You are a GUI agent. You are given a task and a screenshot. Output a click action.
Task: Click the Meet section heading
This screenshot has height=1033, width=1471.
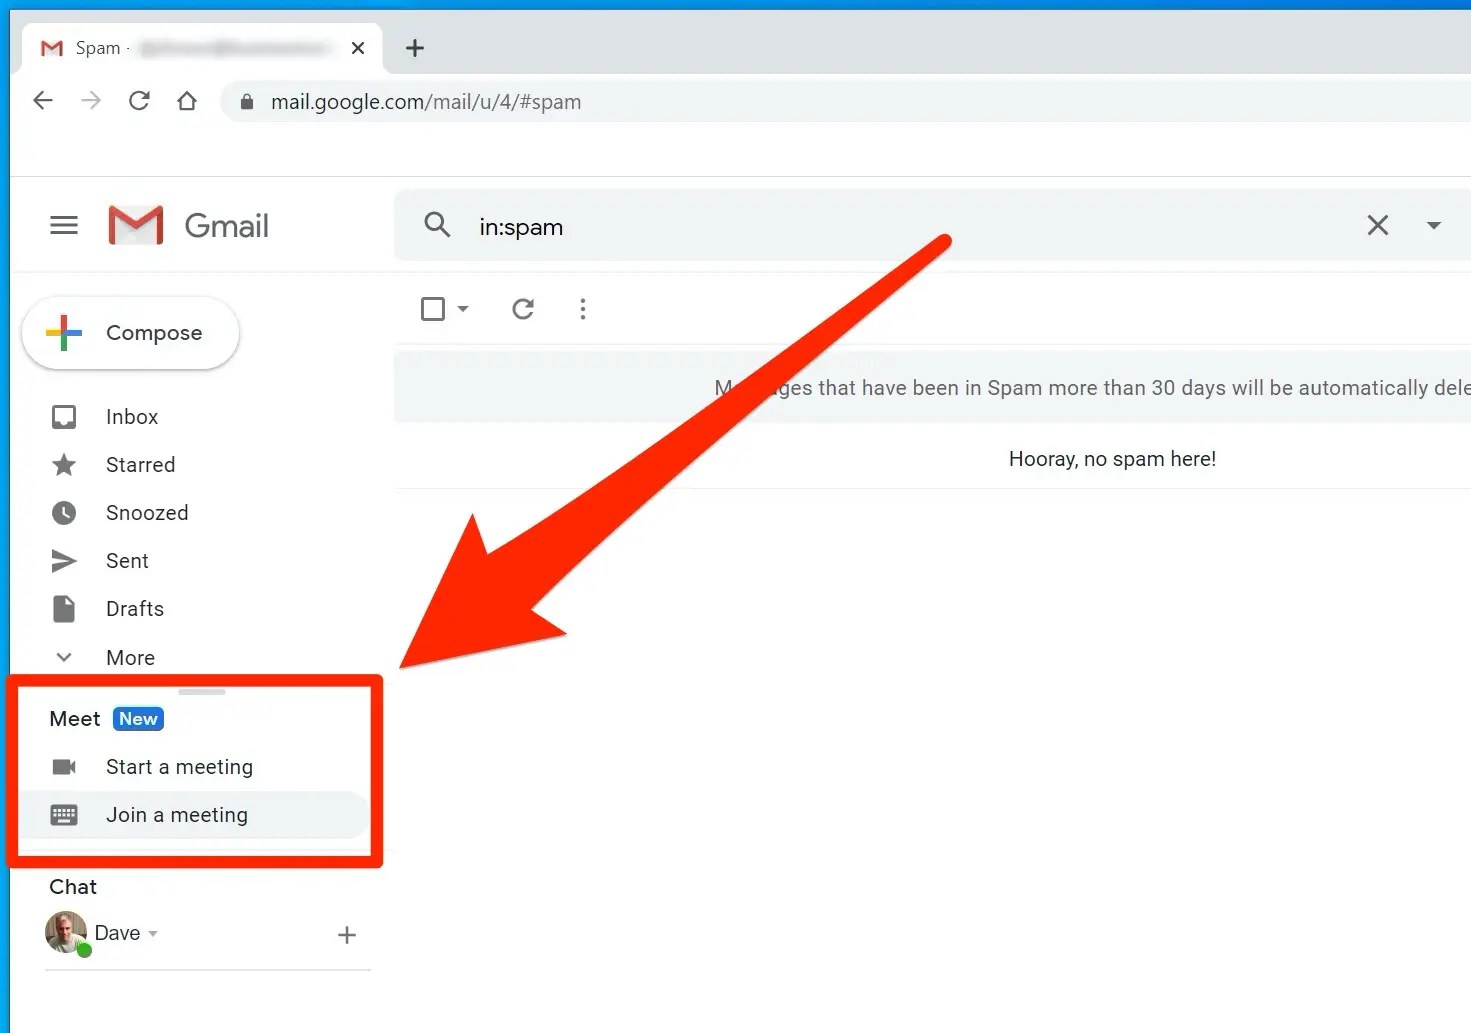pyautogui.click(x=75, y=719)
